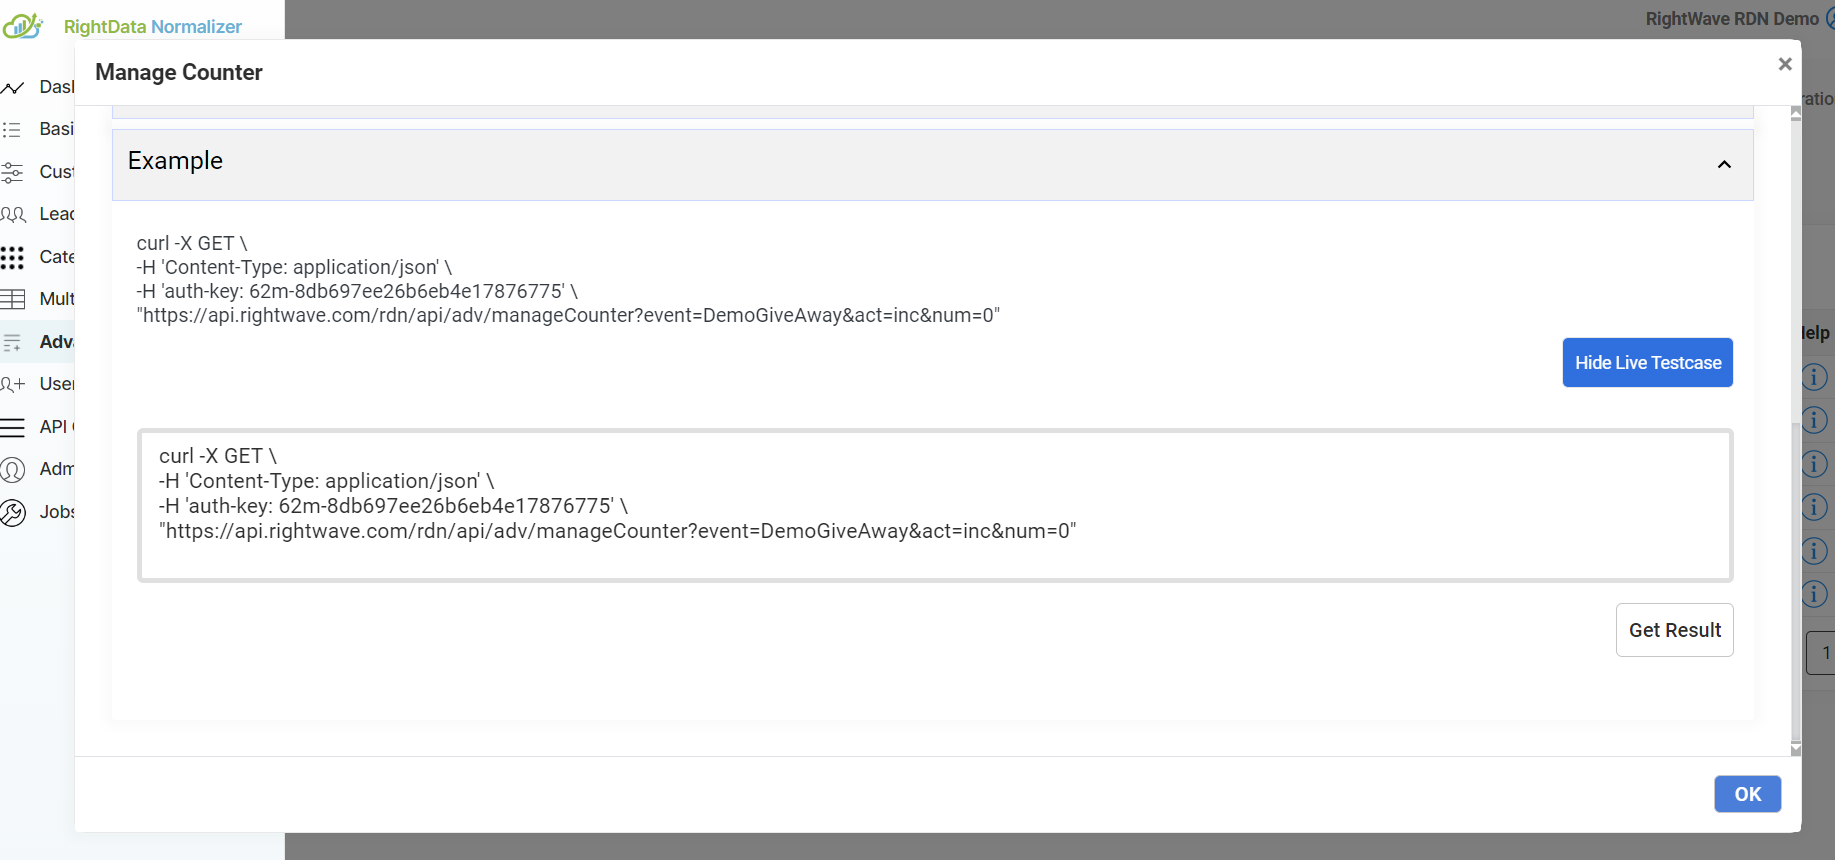
Task: Open the Category grid-dots sidebar icon
Action: (12, 257)
